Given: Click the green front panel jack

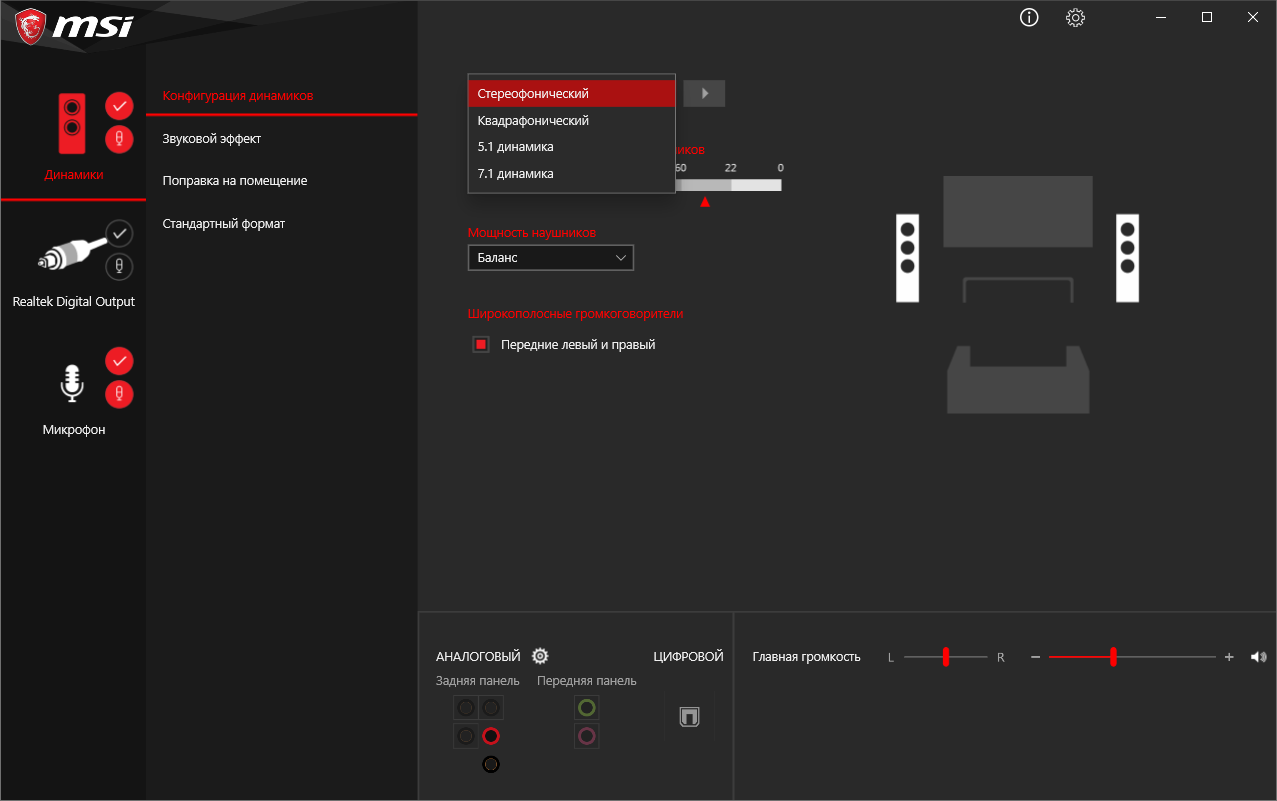Looking at the screenshot, I should click(x=587, y=708).
